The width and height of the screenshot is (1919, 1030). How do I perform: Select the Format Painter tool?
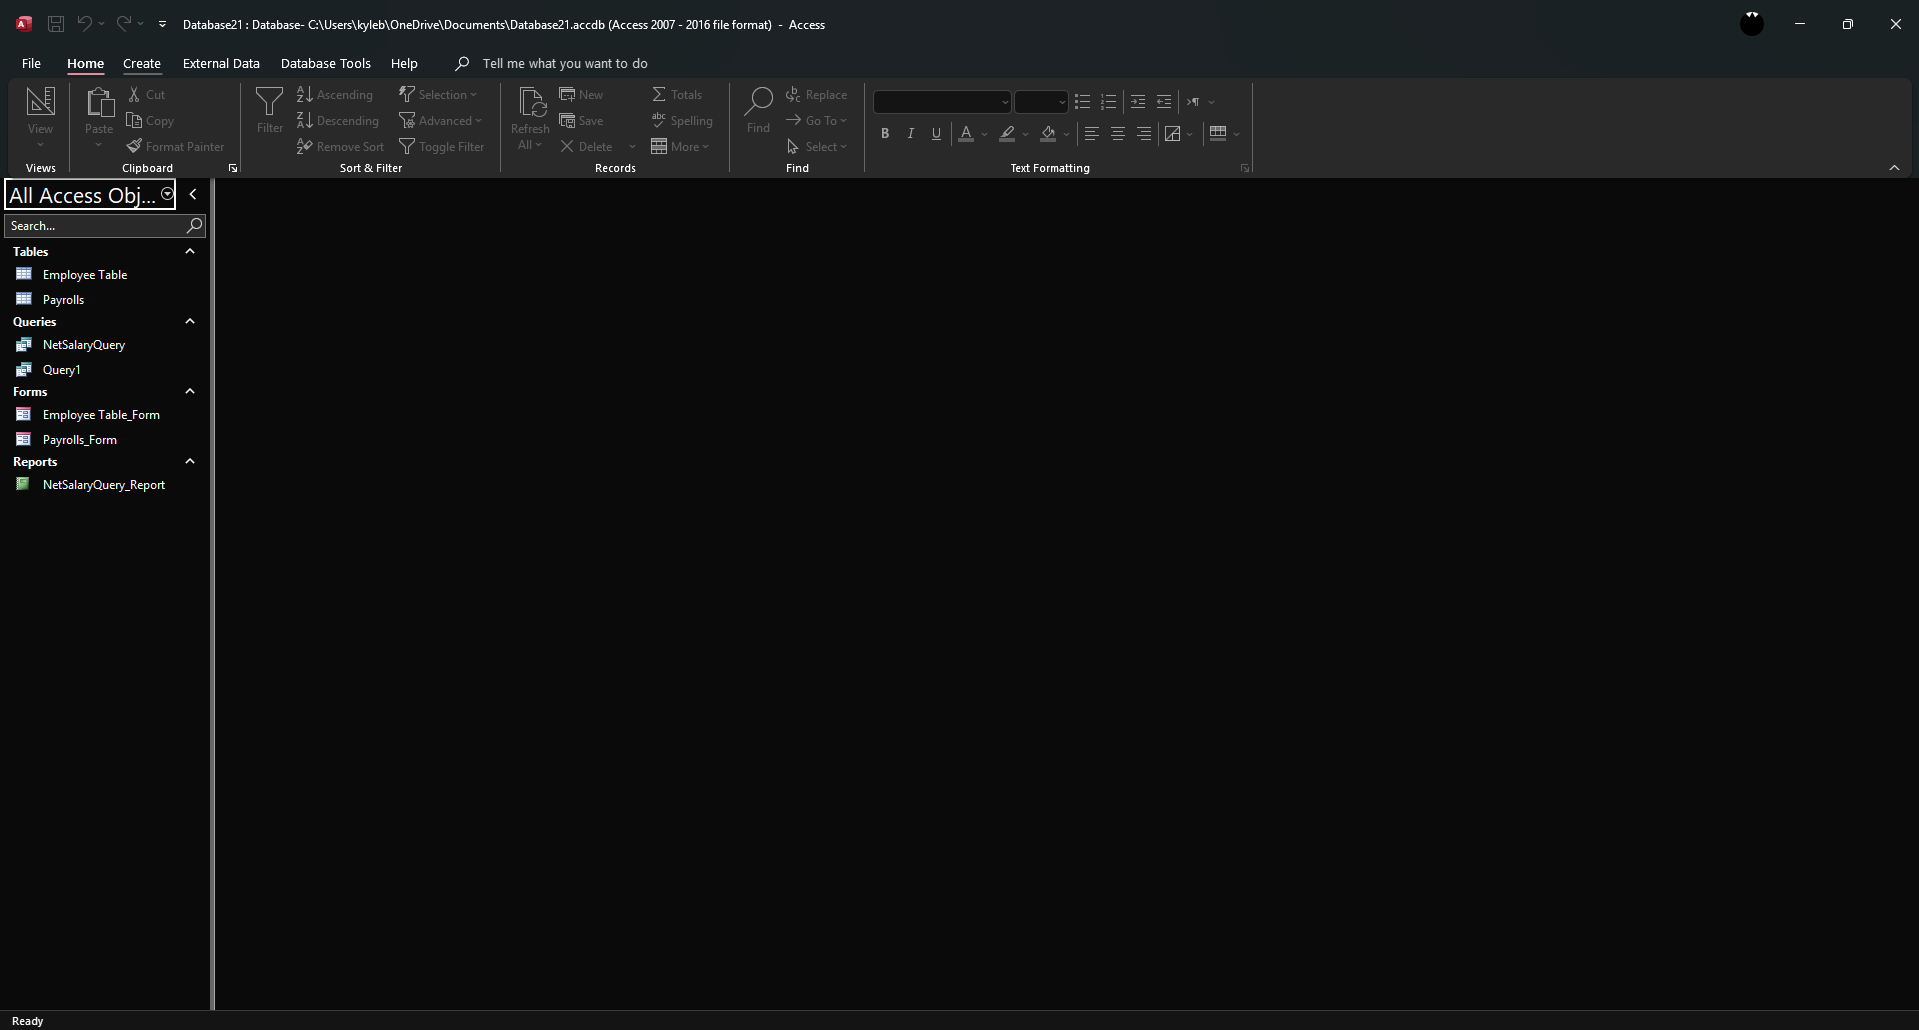tap(176, 146)
